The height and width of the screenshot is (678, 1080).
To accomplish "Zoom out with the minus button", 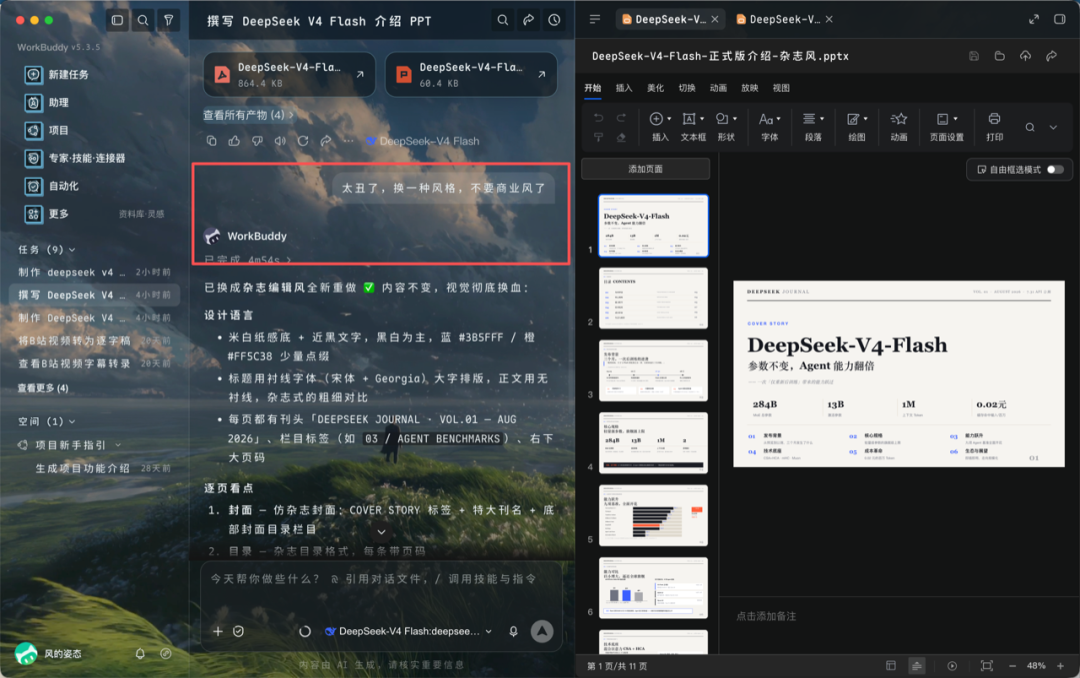I will pos(1012,666).
